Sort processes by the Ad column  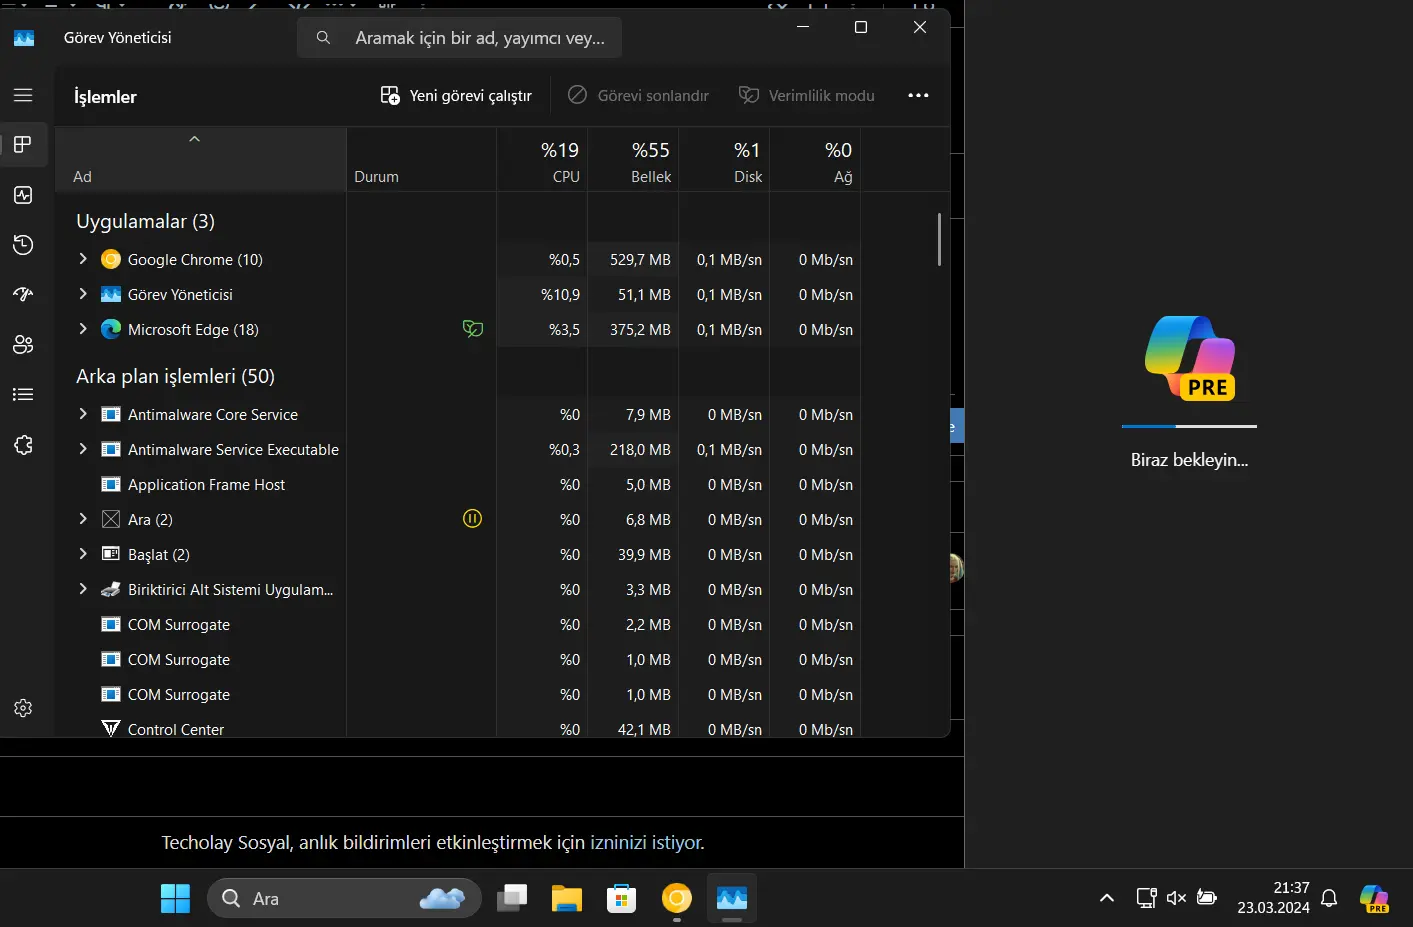200,160
